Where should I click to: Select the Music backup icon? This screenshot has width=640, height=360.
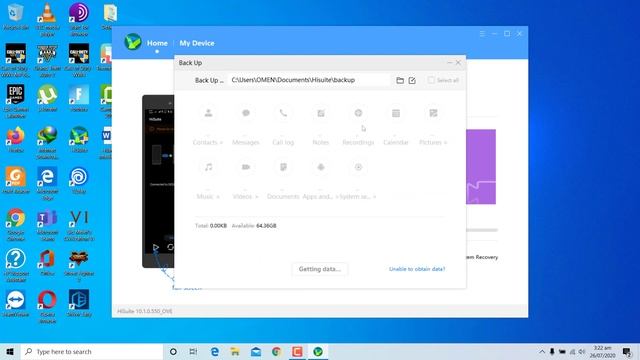point(209,167)
